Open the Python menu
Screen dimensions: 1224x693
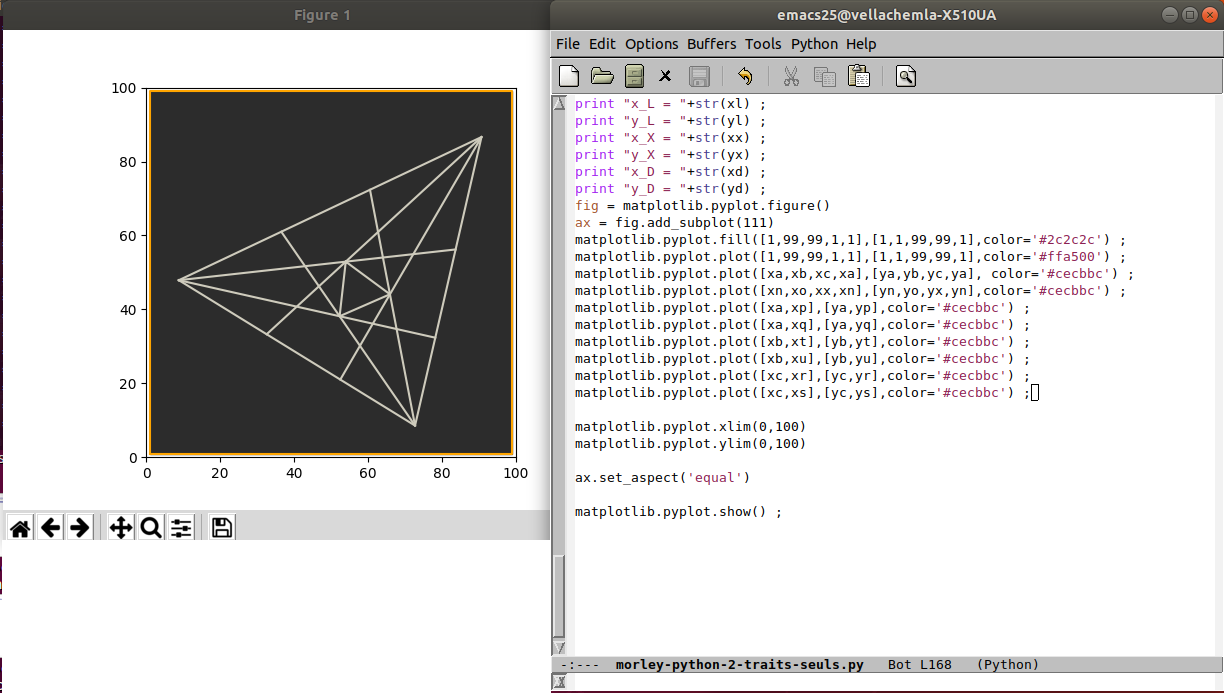[x=814, y=44]
